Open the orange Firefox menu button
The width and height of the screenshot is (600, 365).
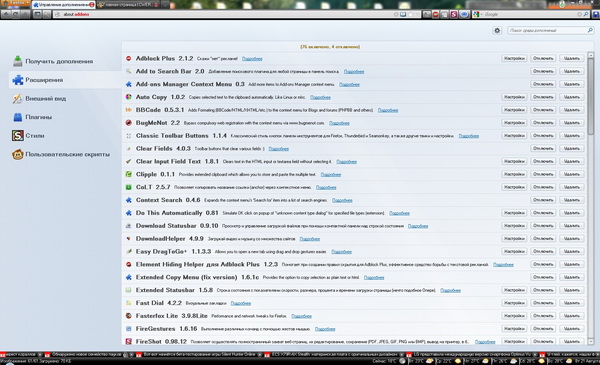click(x=15, y=3)
